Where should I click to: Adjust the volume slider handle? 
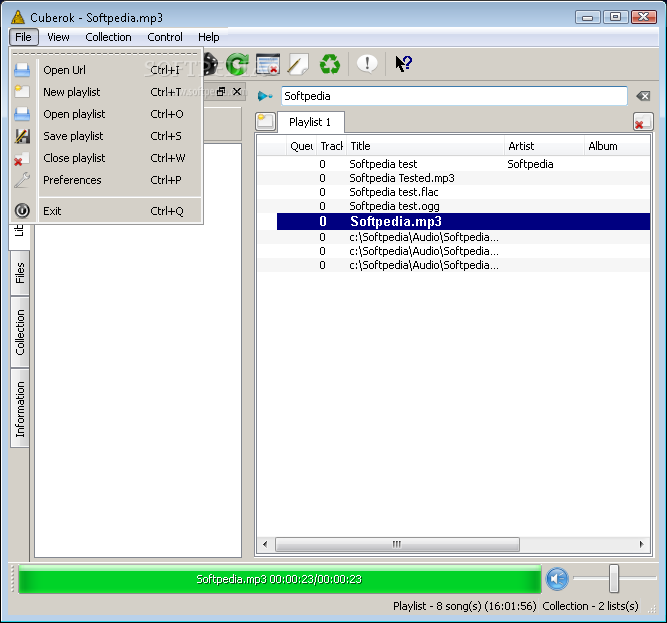(613, 578)
